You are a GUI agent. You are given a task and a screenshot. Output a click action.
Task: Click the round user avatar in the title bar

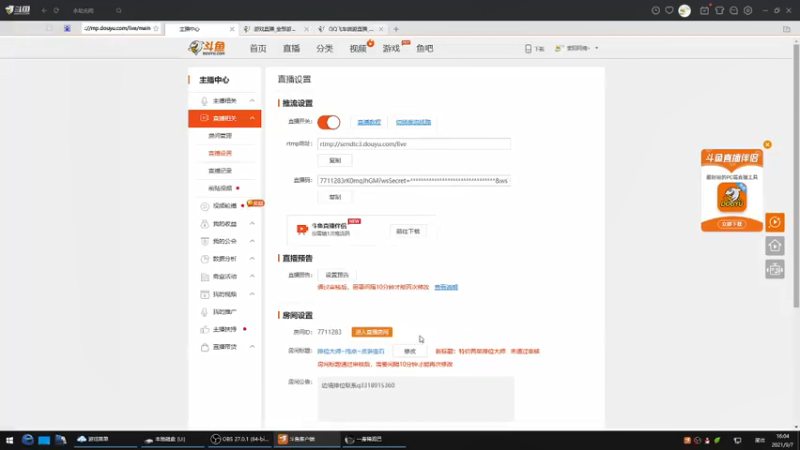[685, 10]
